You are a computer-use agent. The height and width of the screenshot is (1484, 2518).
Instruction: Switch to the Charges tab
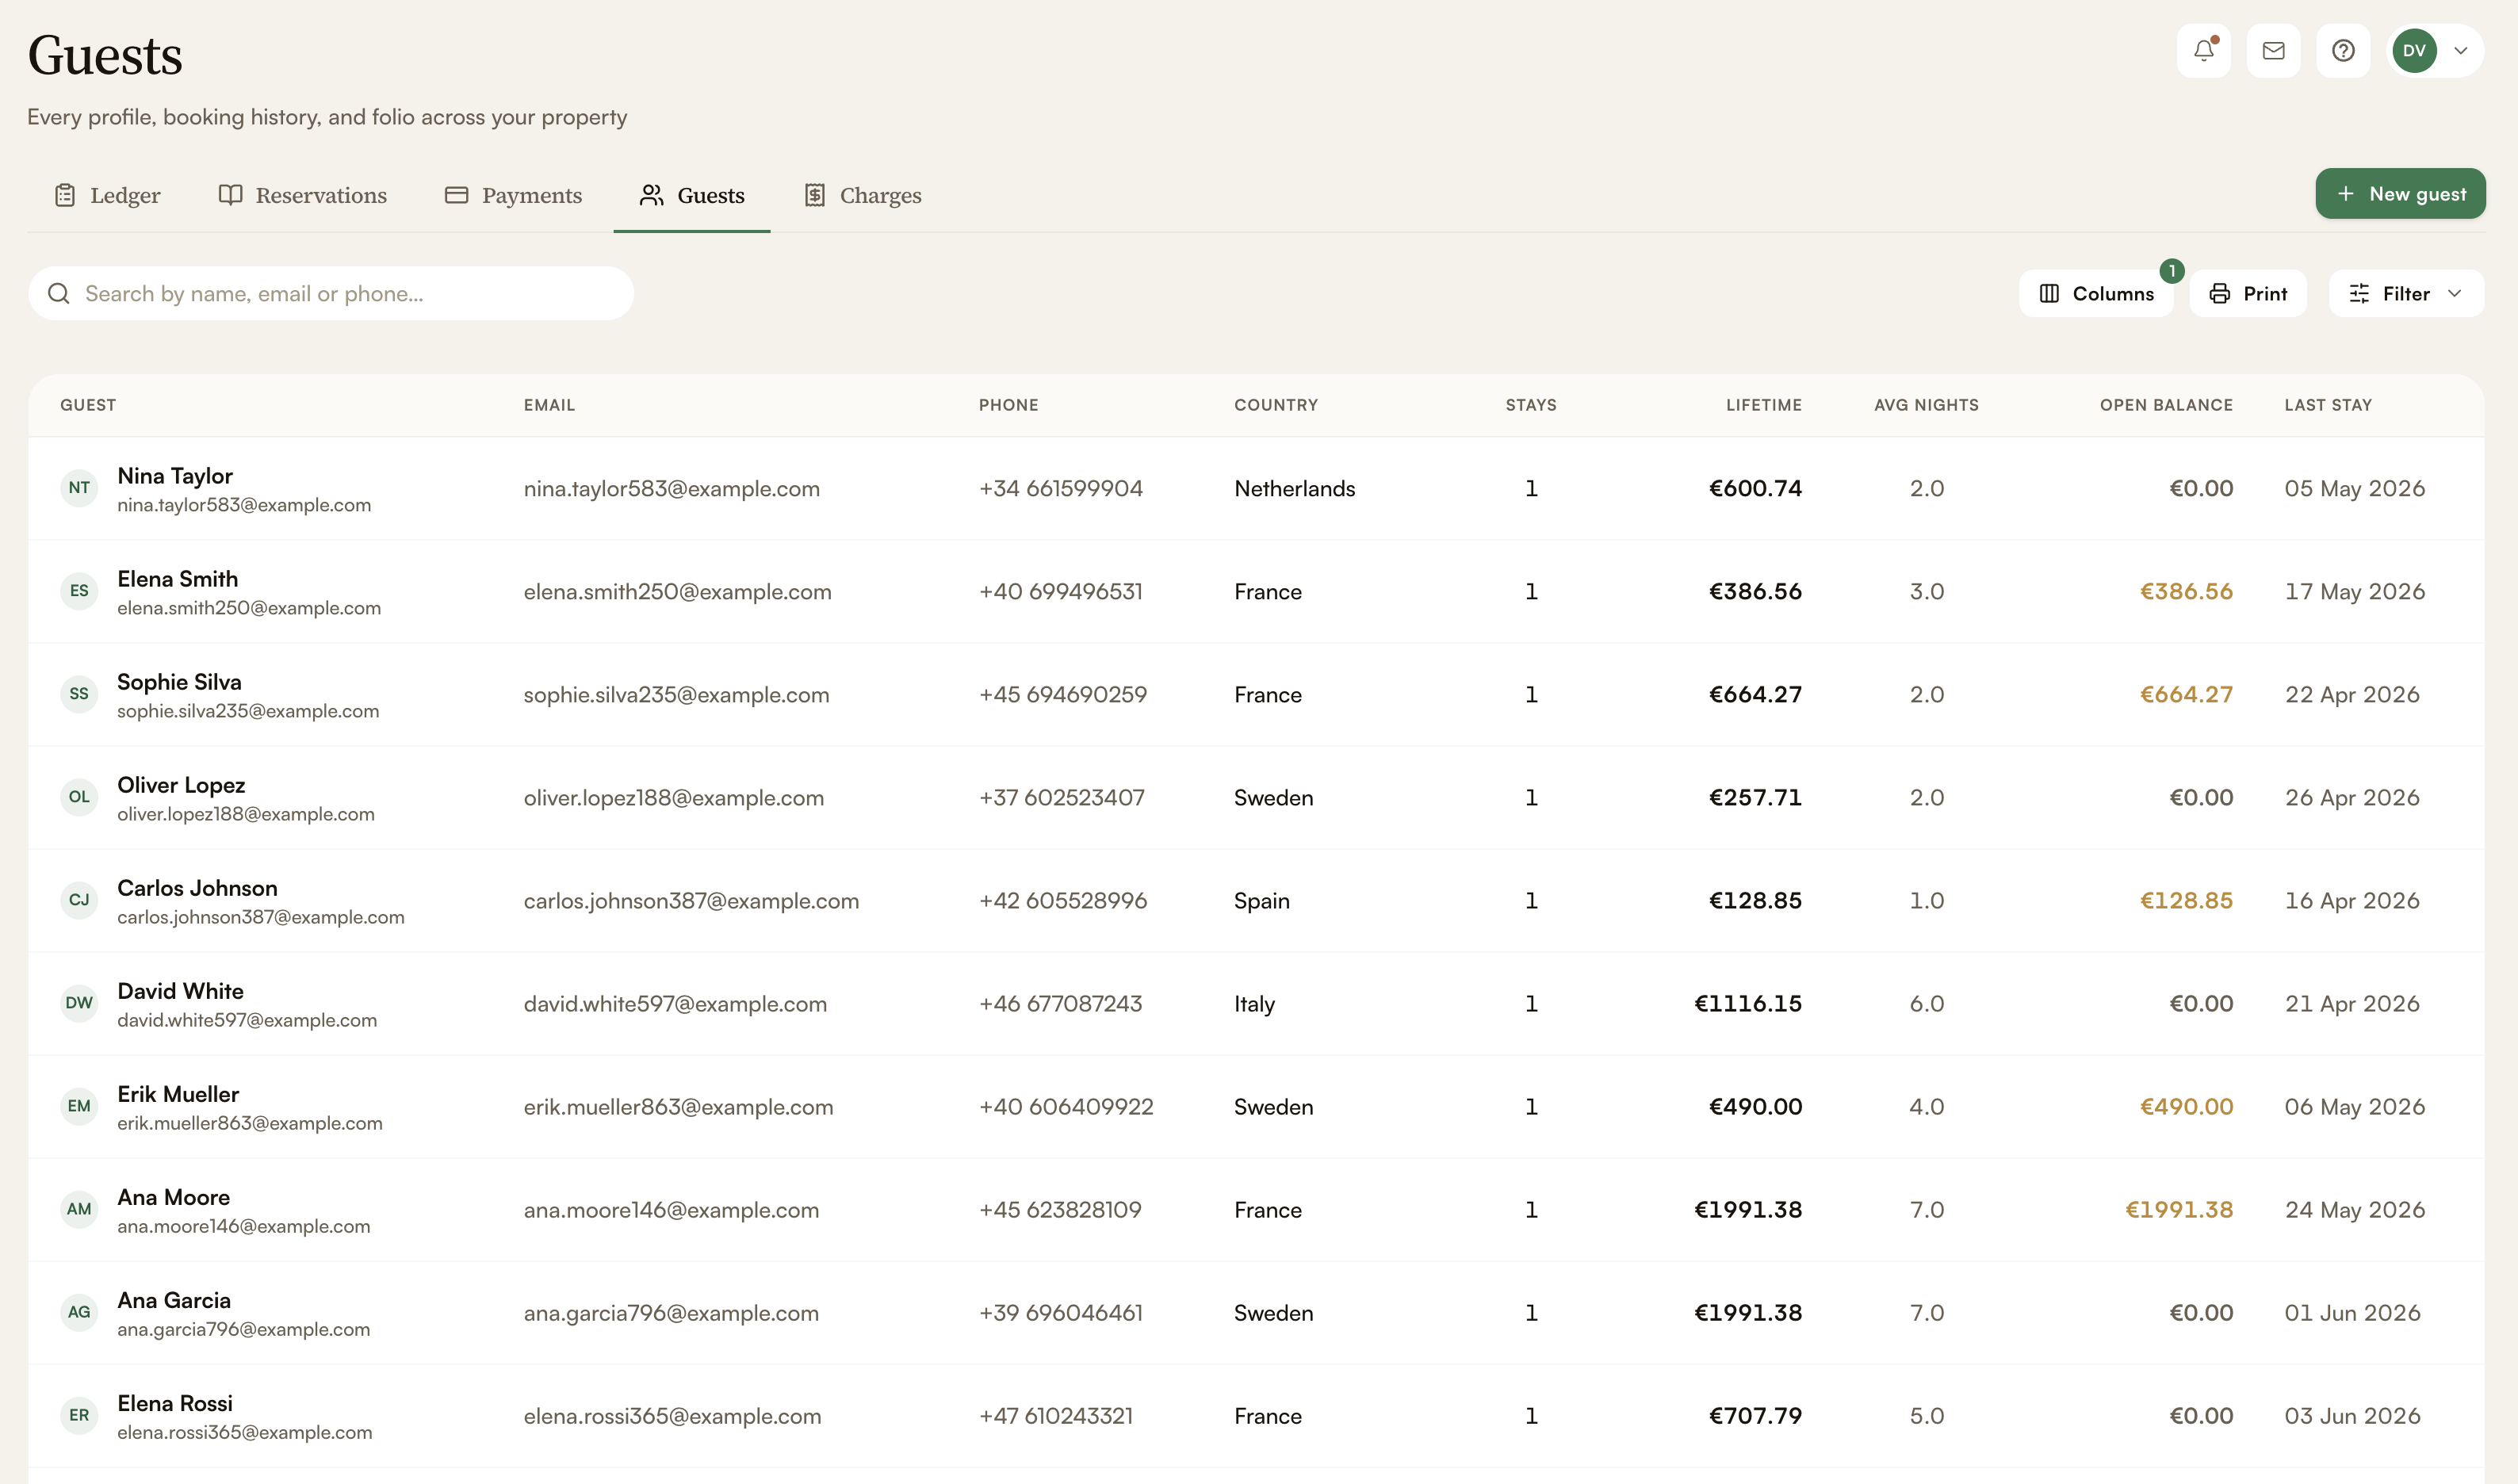863,195
